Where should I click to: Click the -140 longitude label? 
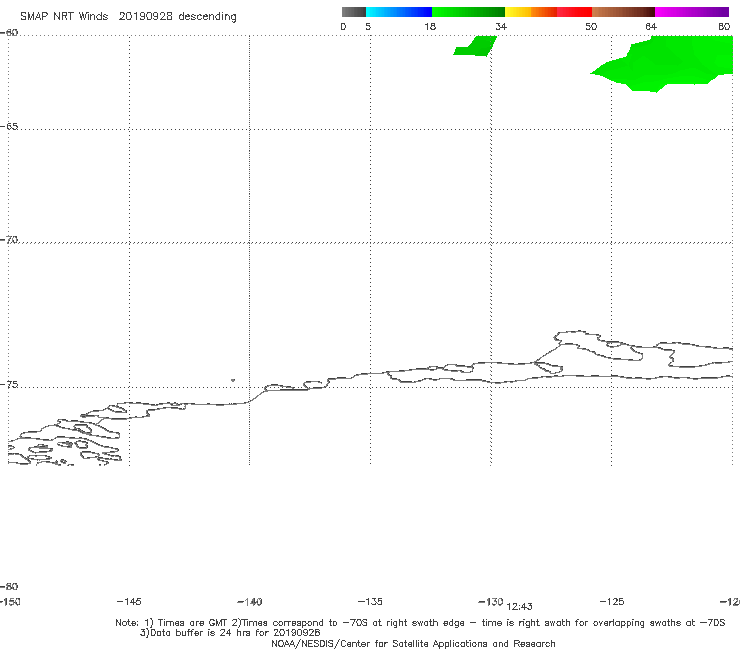coord(250,602)
